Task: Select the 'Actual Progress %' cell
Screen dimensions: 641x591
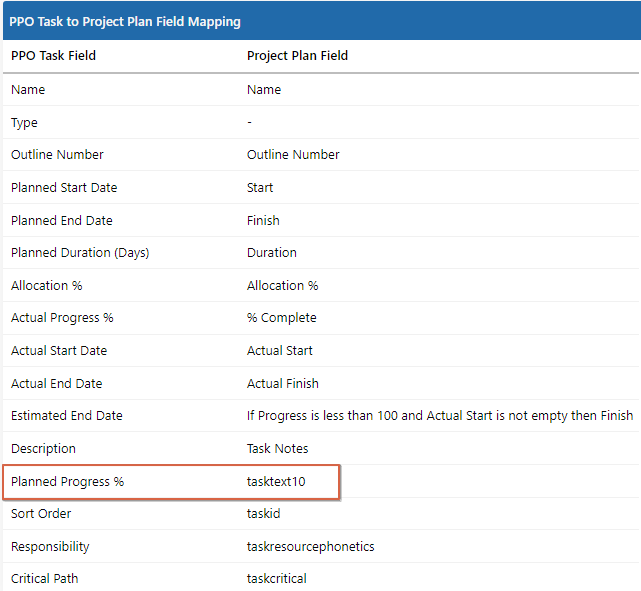Action: tap(62, 318)
